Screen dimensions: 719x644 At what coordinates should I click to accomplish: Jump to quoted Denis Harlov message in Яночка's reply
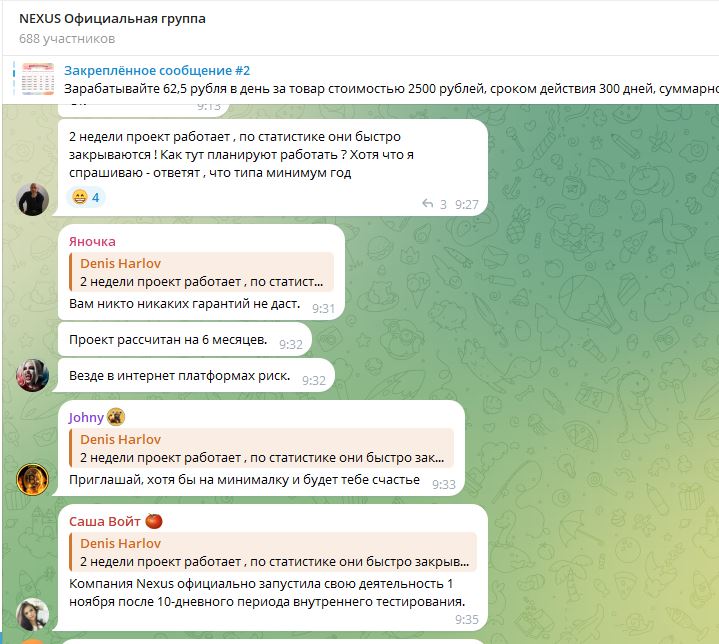point(201,272)
